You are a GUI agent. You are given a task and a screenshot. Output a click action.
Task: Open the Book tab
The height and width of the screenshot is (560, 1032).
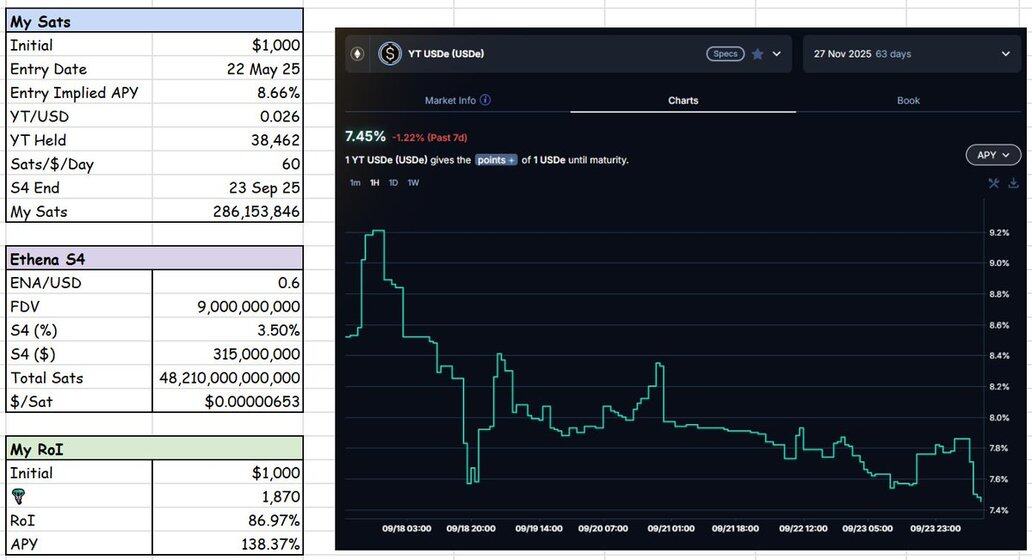point(908,100)
